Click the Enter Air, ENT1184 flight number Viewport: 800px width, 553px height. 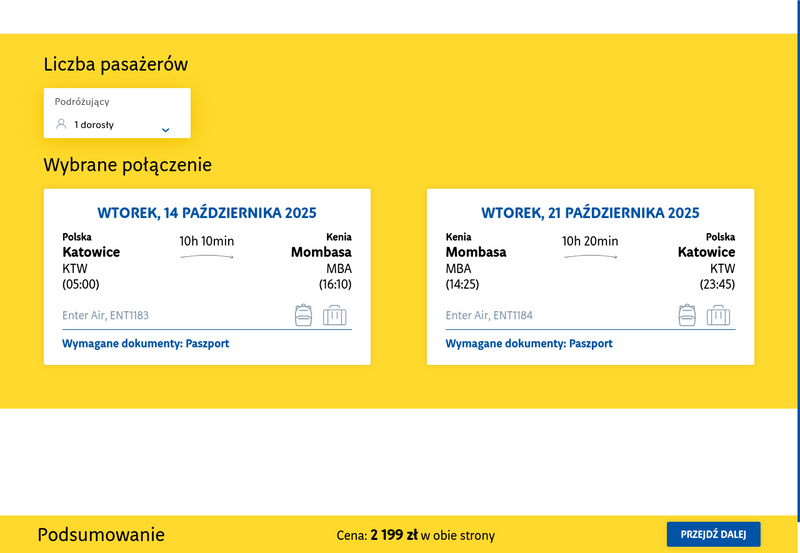pyautogui.click(x=489, y=315)
